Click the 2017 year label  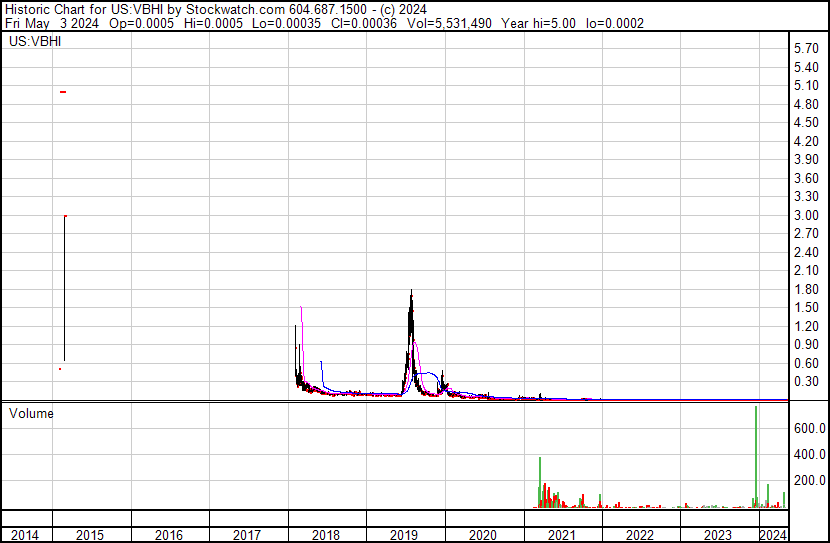pos(247,535)
